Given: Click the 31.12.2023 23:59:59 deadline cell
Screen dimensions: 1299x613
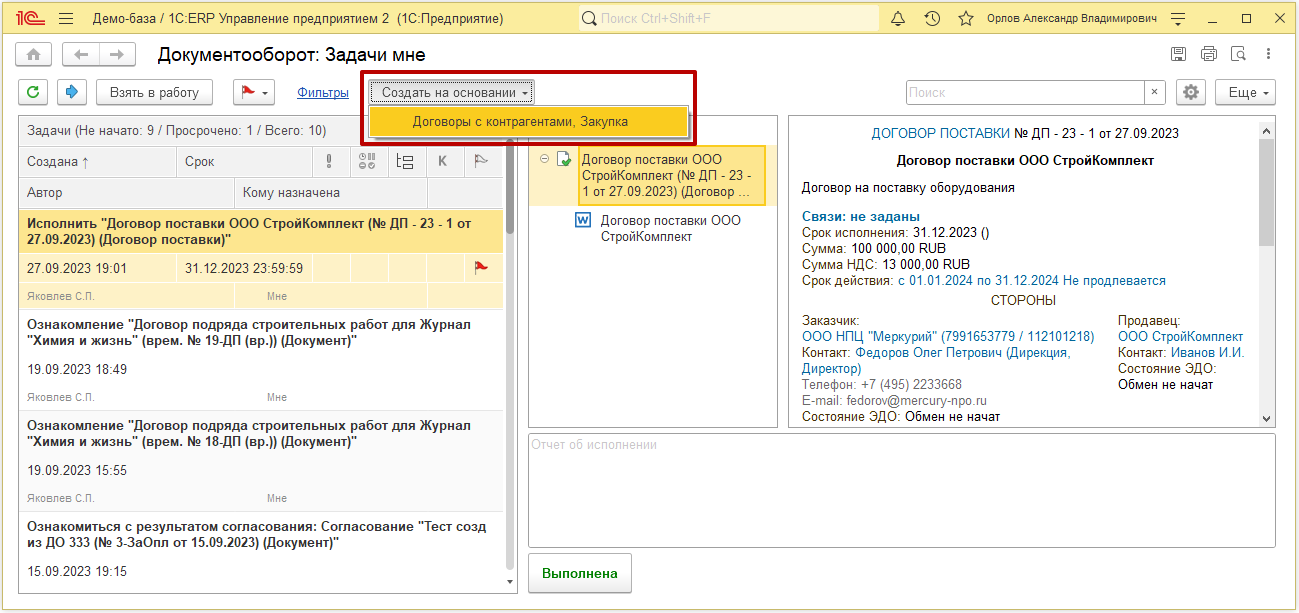Looking at the screenshot, I should (244, 268).
